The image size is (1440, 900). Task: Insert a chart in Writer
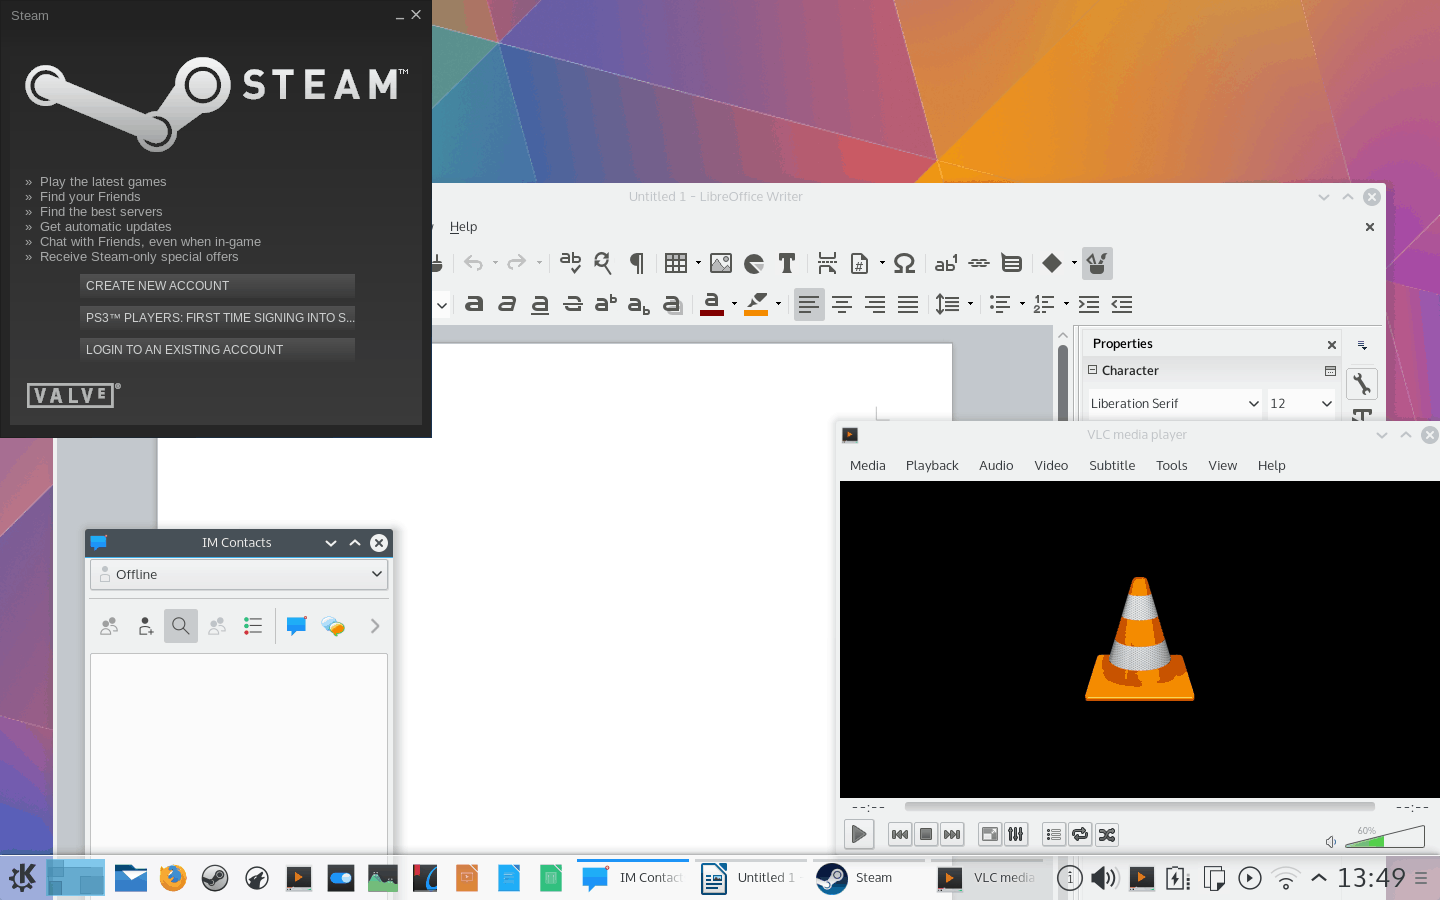coord(754,263)
